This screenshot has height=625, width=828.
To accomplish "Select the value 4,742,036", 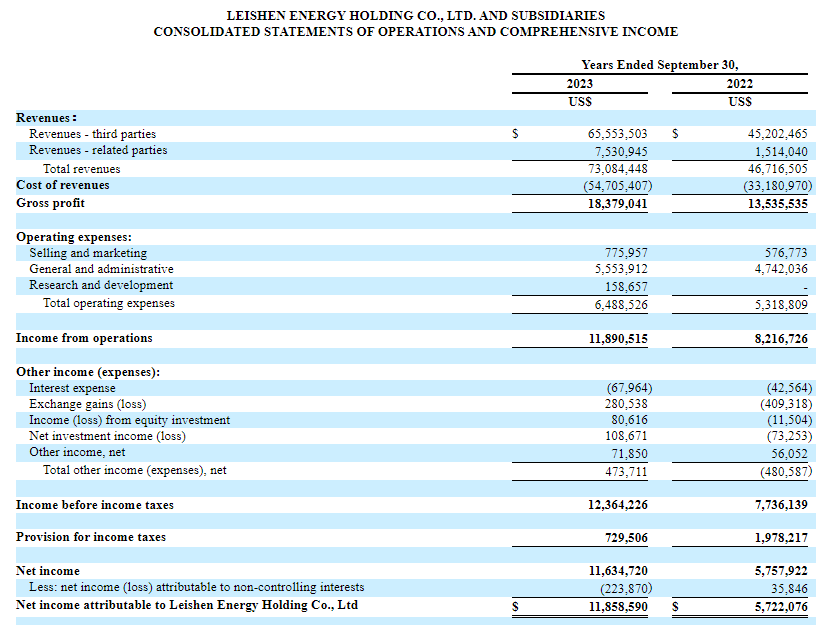I will coord(782,269).
